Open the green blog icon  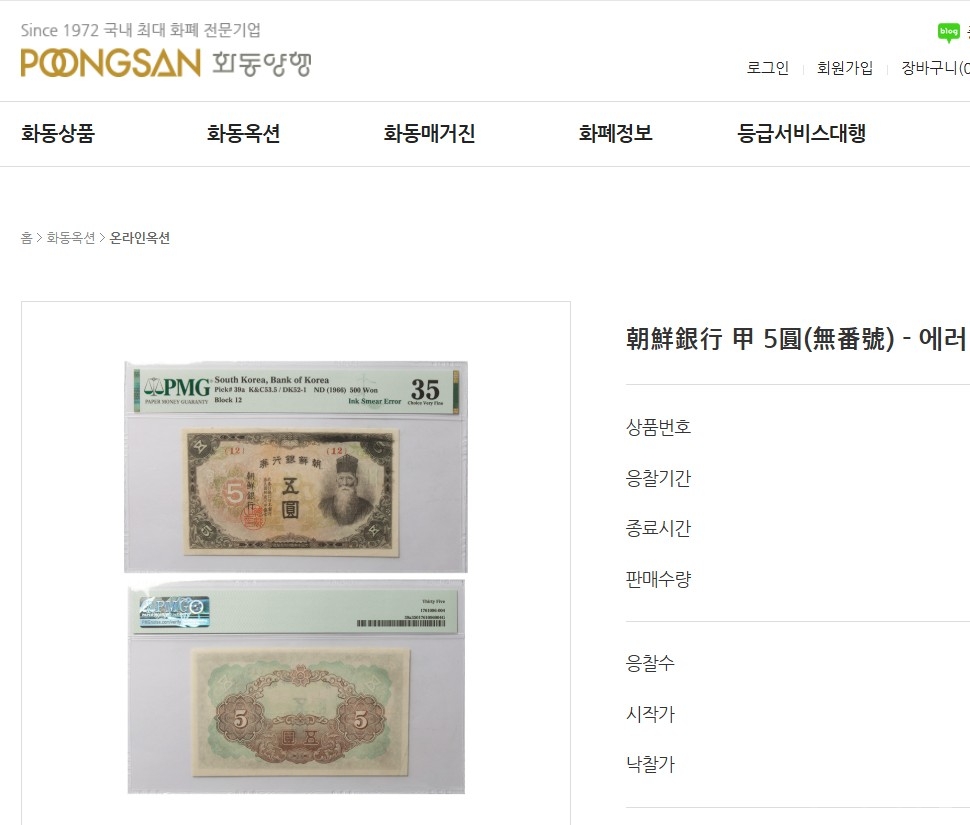coord(948,32)
